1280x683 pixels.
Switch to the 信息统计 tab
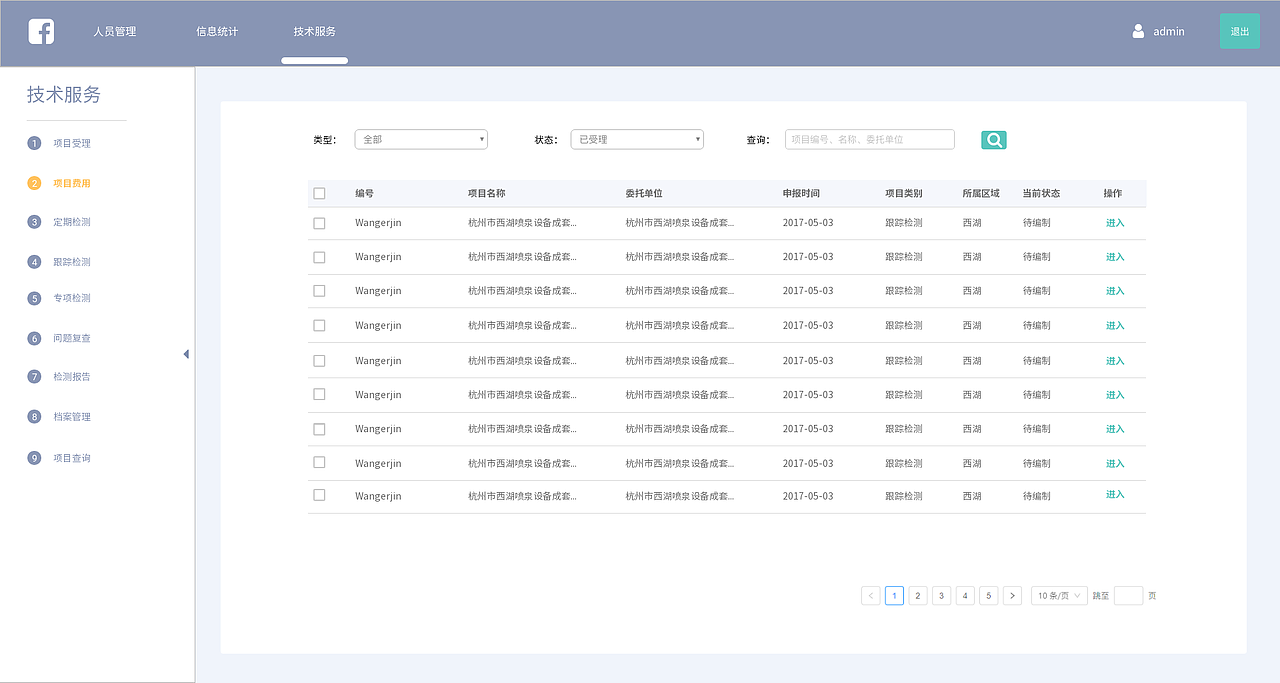click(x=218, y=30)
